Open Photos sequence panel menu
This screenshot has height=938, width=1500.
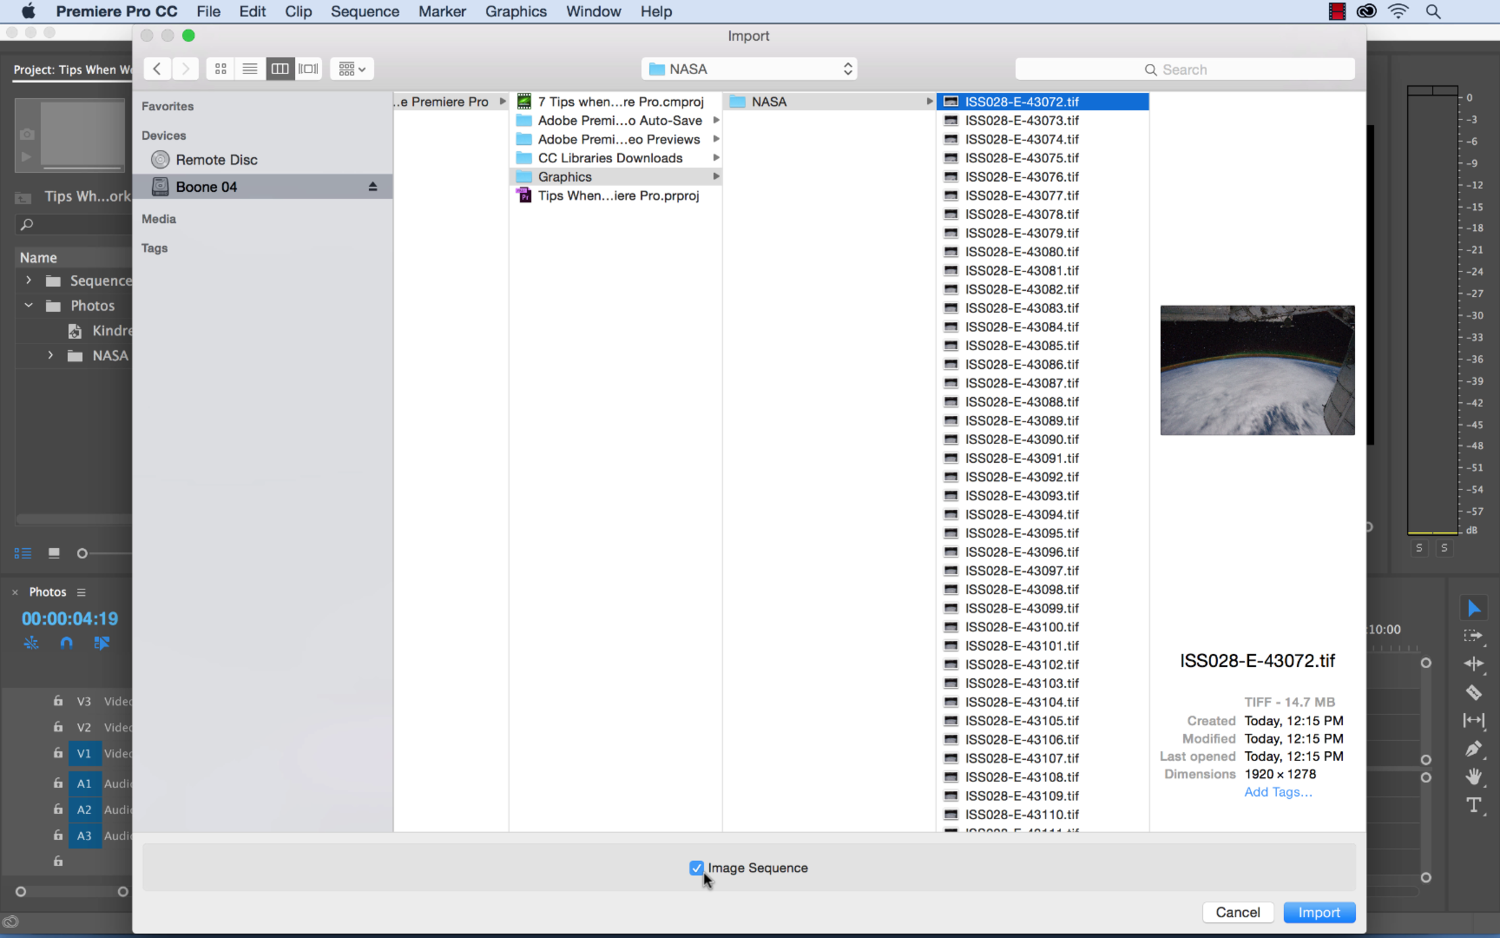click(81, 592)
